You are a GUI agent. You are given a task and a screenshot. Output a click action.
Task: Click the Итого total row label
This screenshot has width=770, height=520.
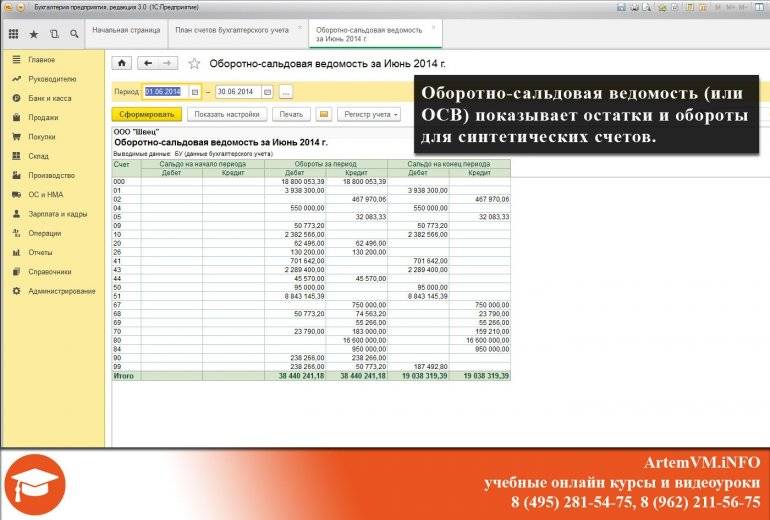pos(124,376)
